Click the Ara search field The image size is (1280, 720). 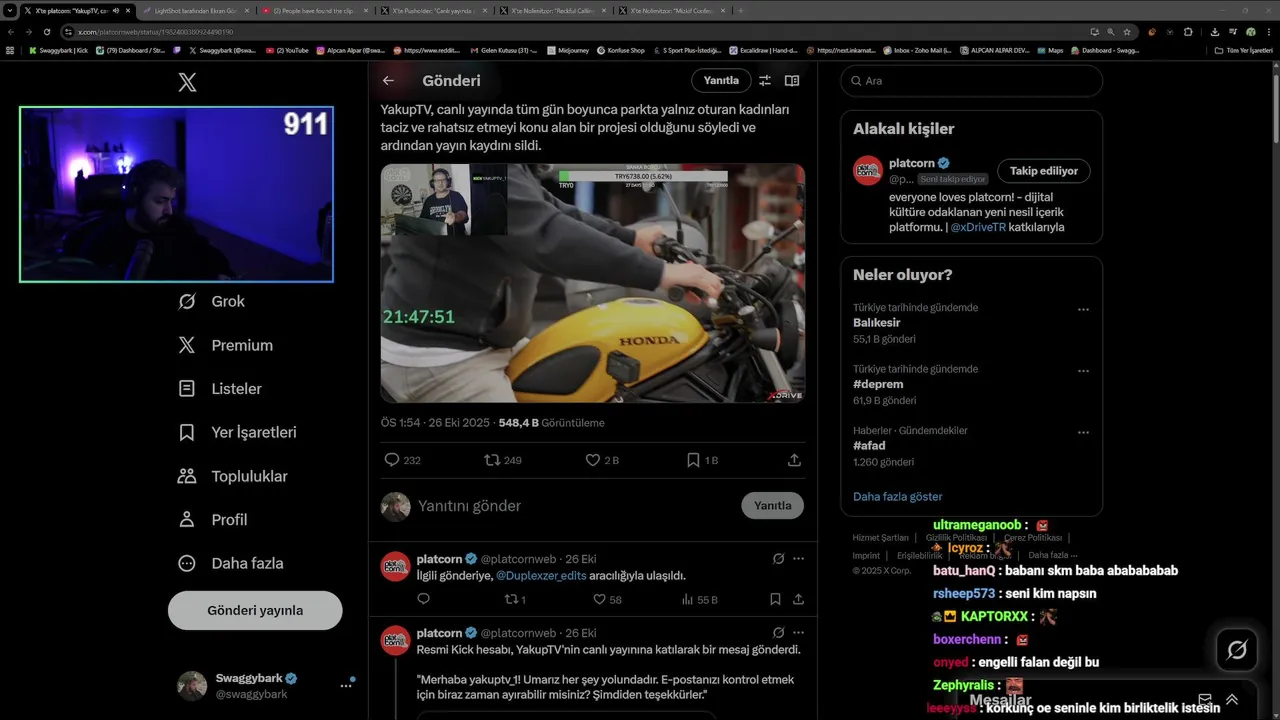pos(972,81)
